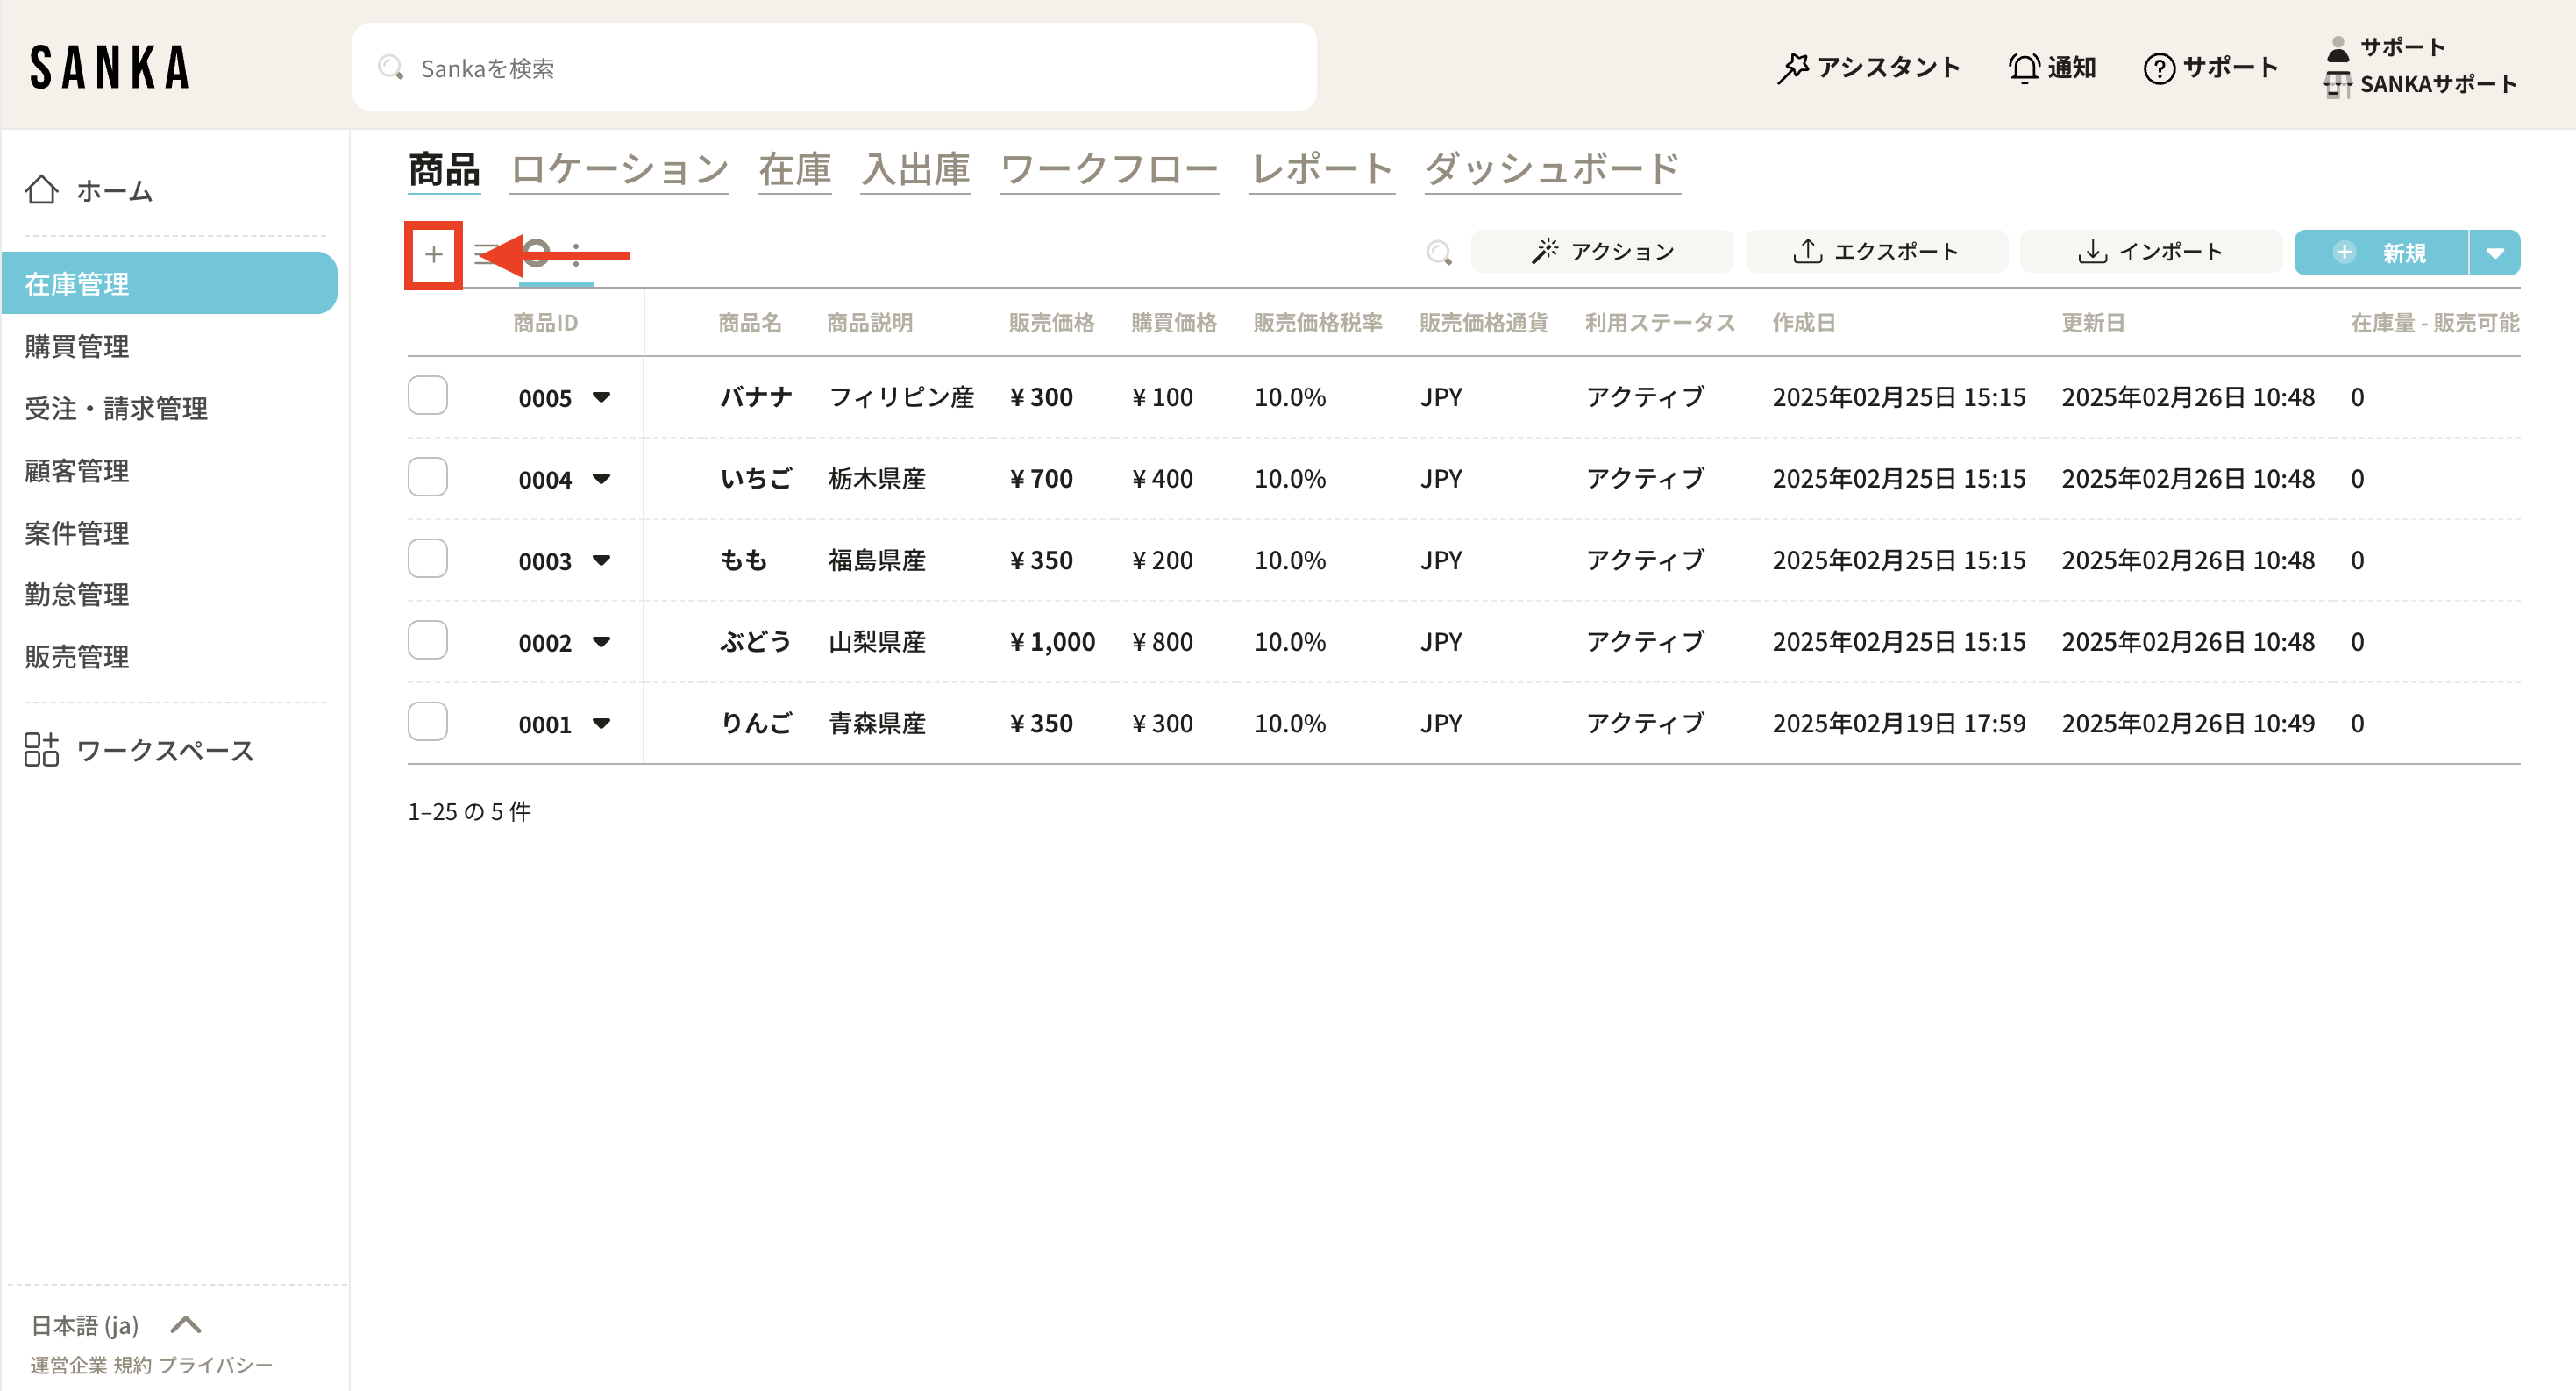
Task: Expand the dropdown arrow next to 0004
Action: click(x=601, y=479)
